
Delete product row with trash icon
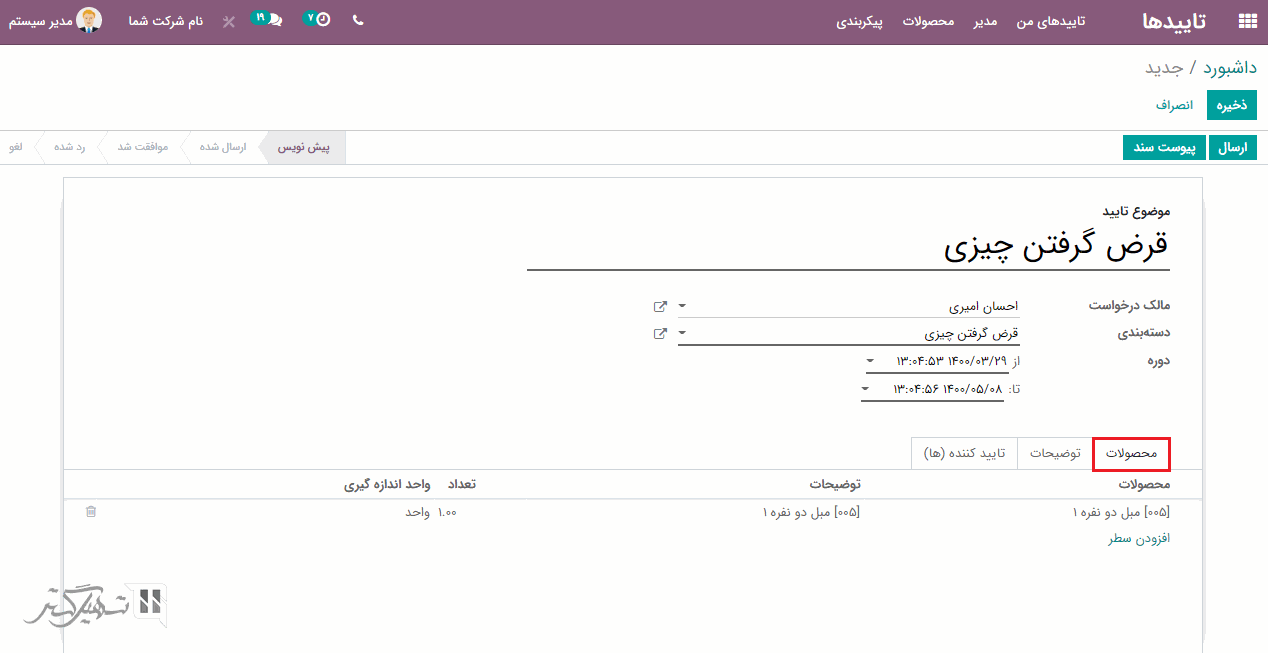click(x=91, y=512)
